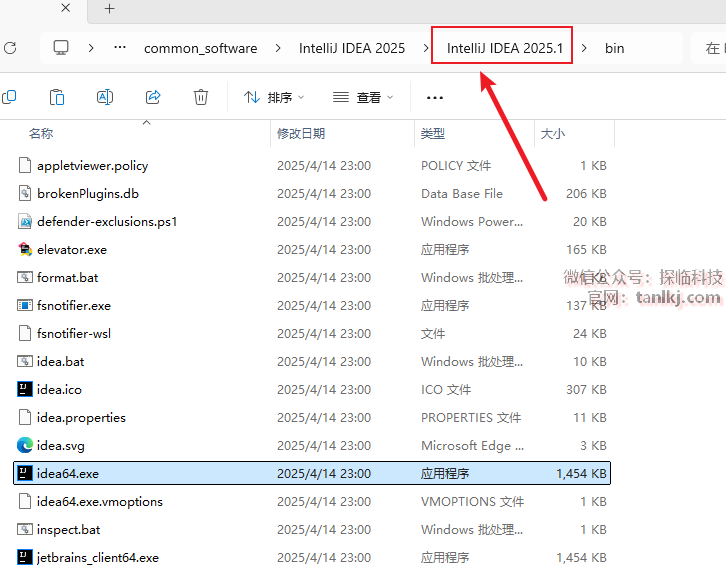Sort by 名称 column header

pos(41,133)
